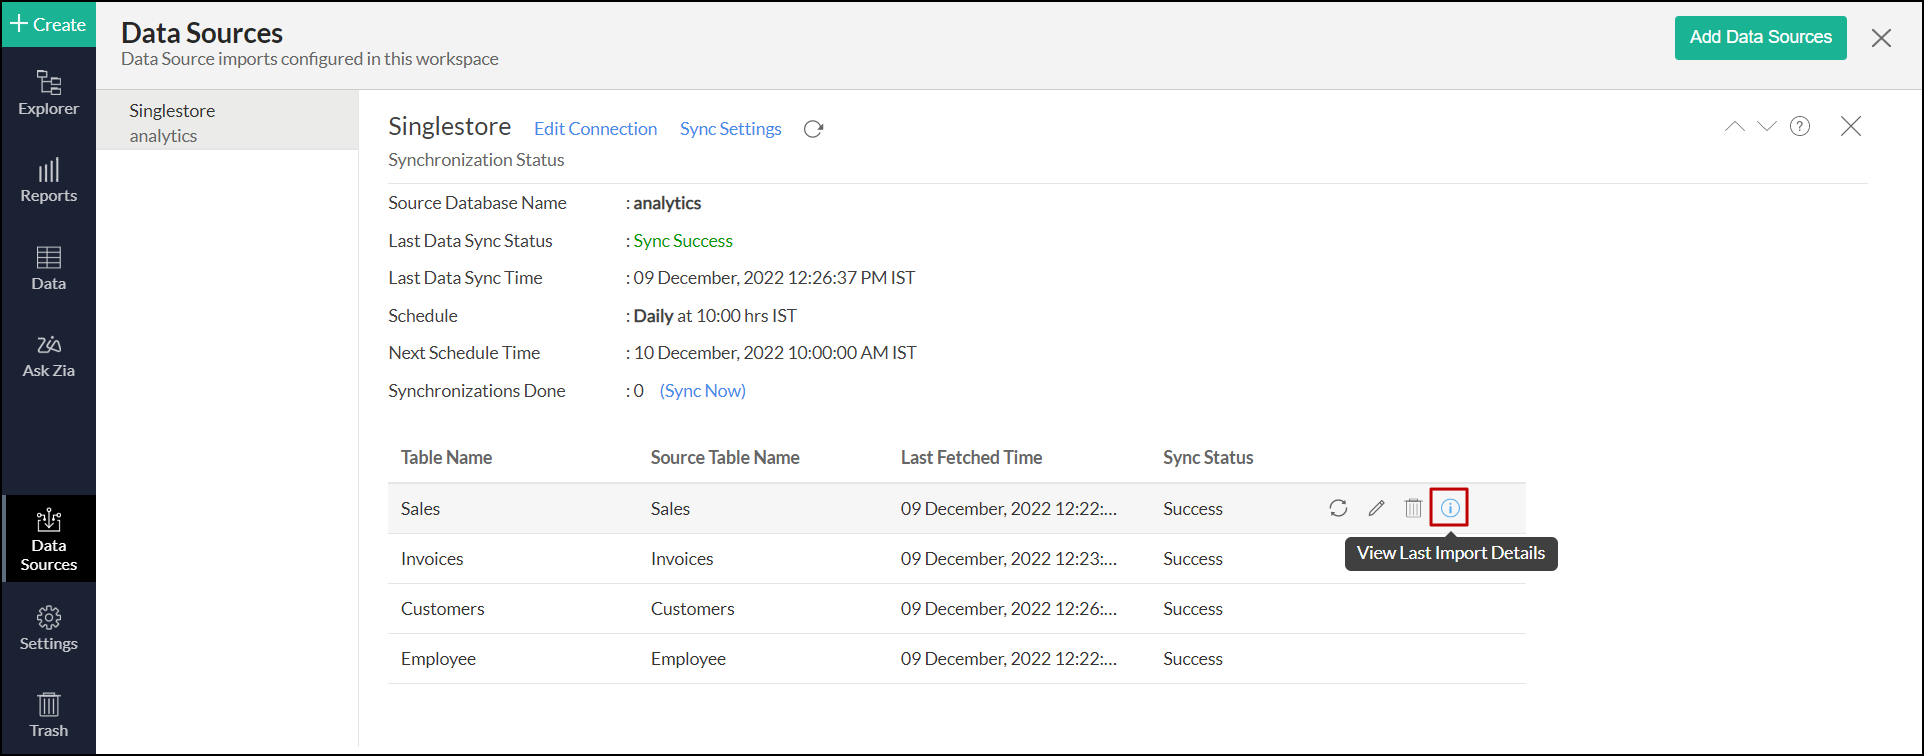
Task: Open the Sync Settings link
Action: click(x=730, y=129)
